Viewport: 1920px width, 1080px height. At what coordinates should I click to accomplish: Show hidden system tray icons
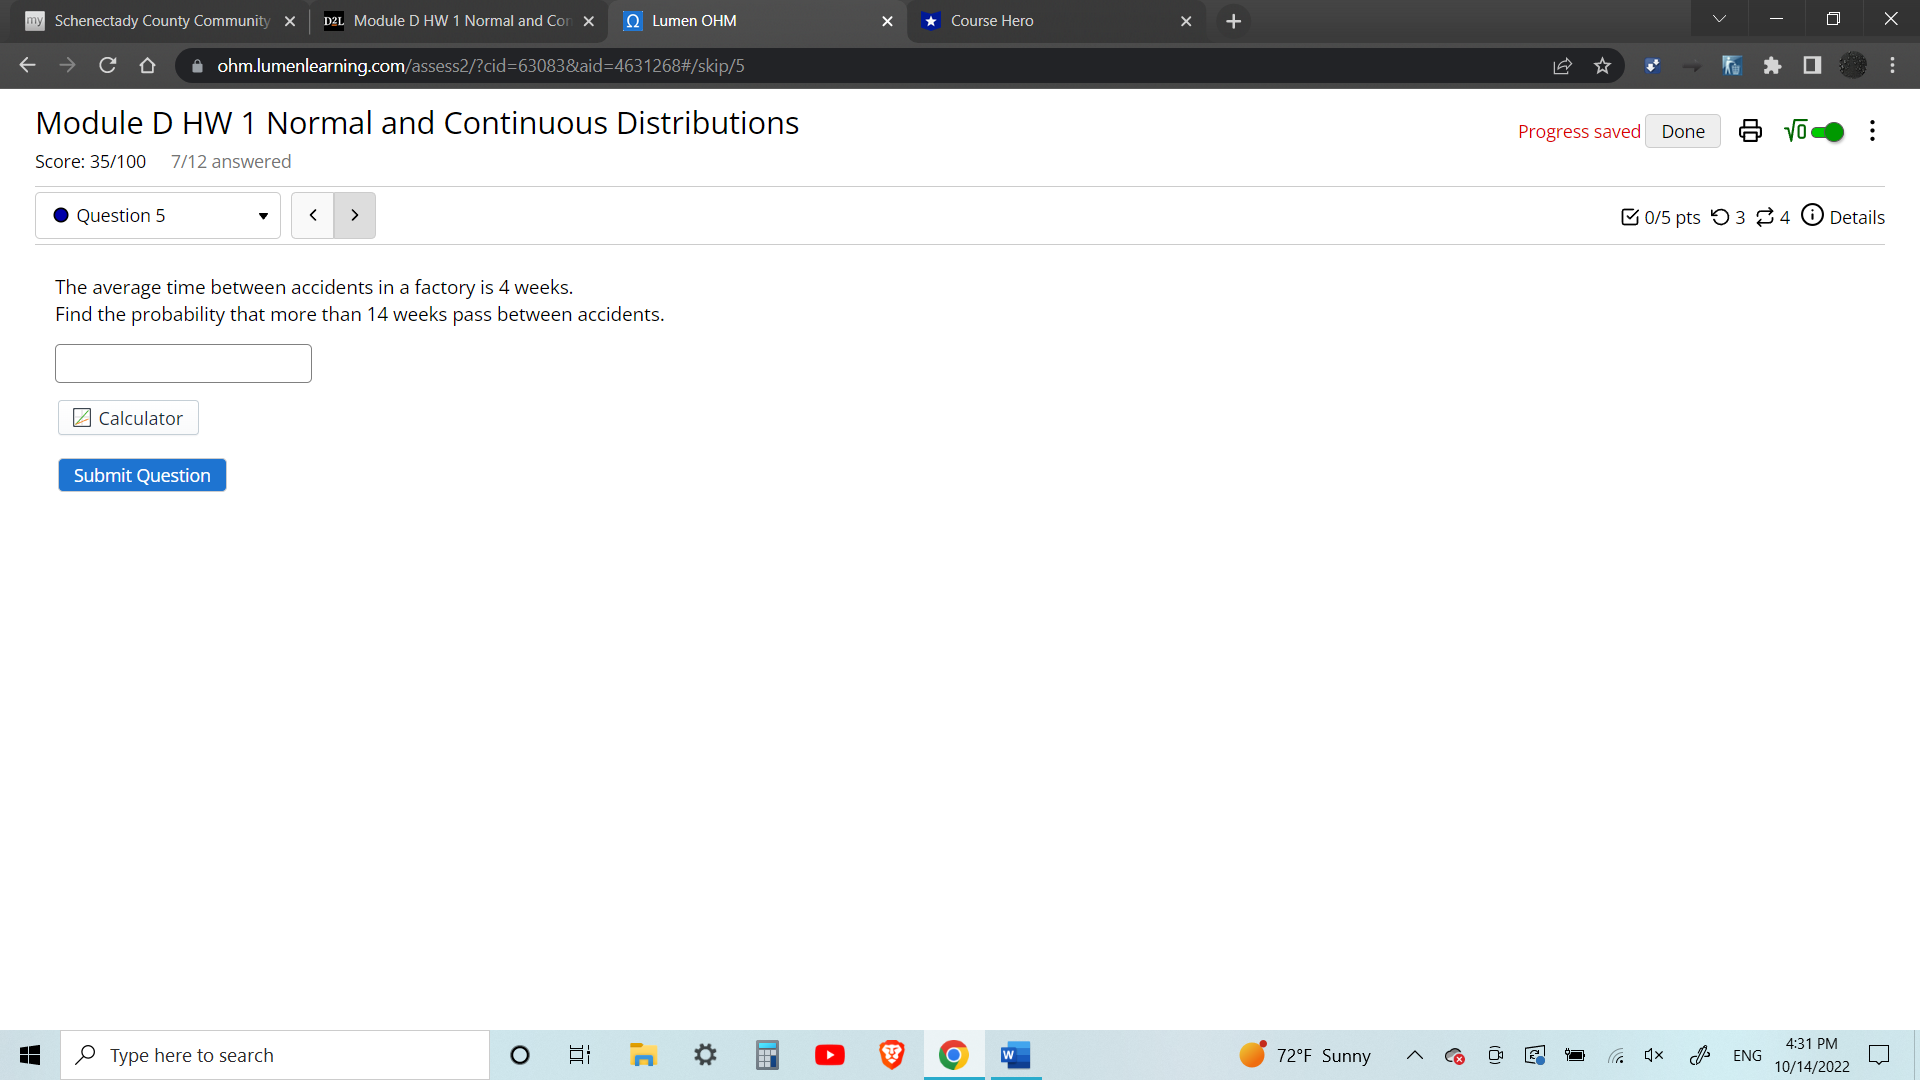pyautogui.click(x=1414, y=1055)
